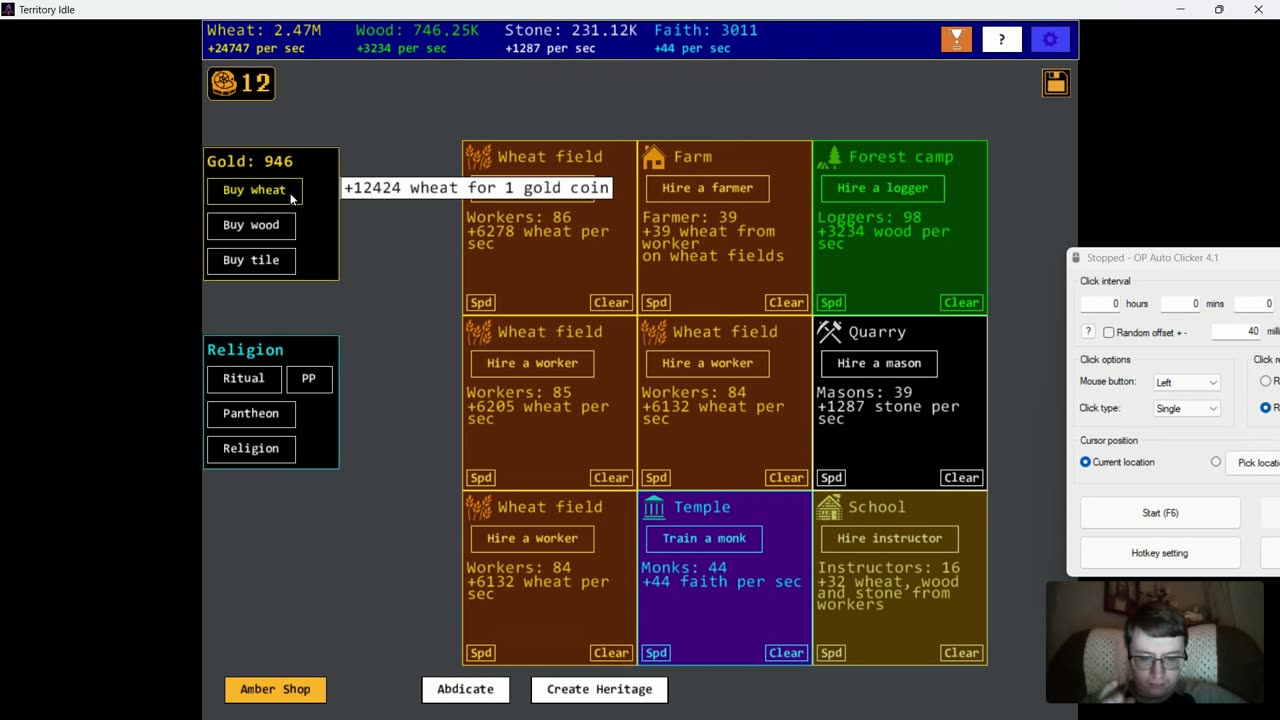This screenshot has width=1280, height=720.
Task: Click the random offset value field showing 40
Action: [1236, 332]
